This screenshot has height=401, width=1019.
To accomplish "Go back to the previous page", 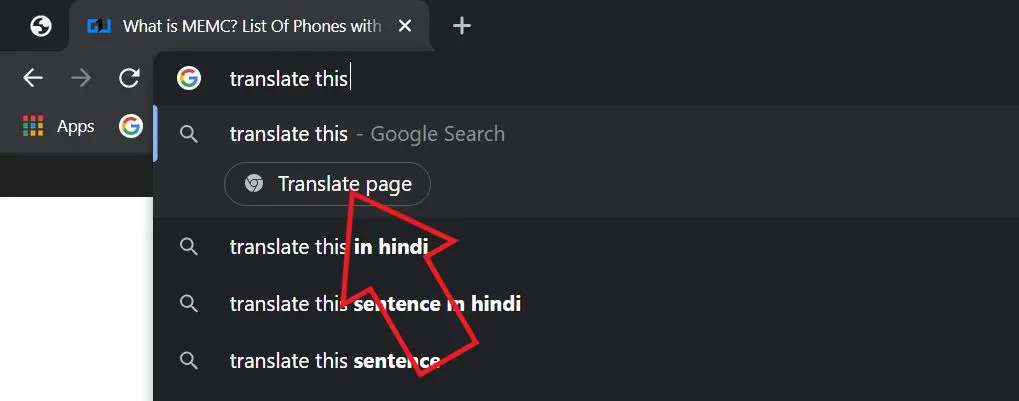I will [x=33, y=78].
